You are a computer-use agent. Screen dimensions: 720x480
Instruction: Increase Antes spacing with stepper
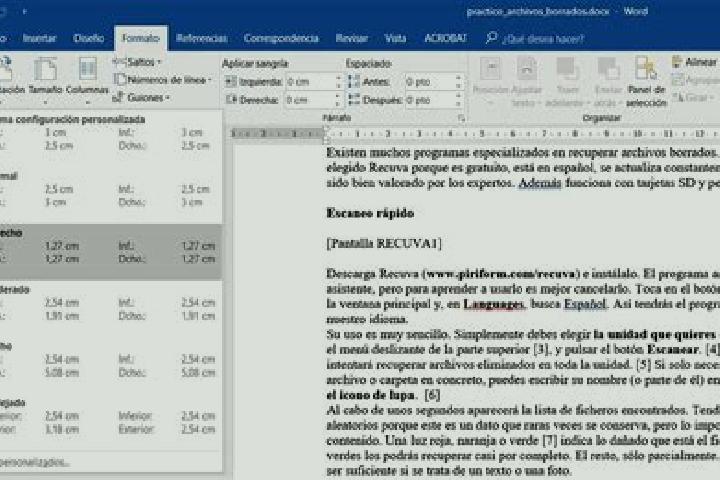[458, 79]
